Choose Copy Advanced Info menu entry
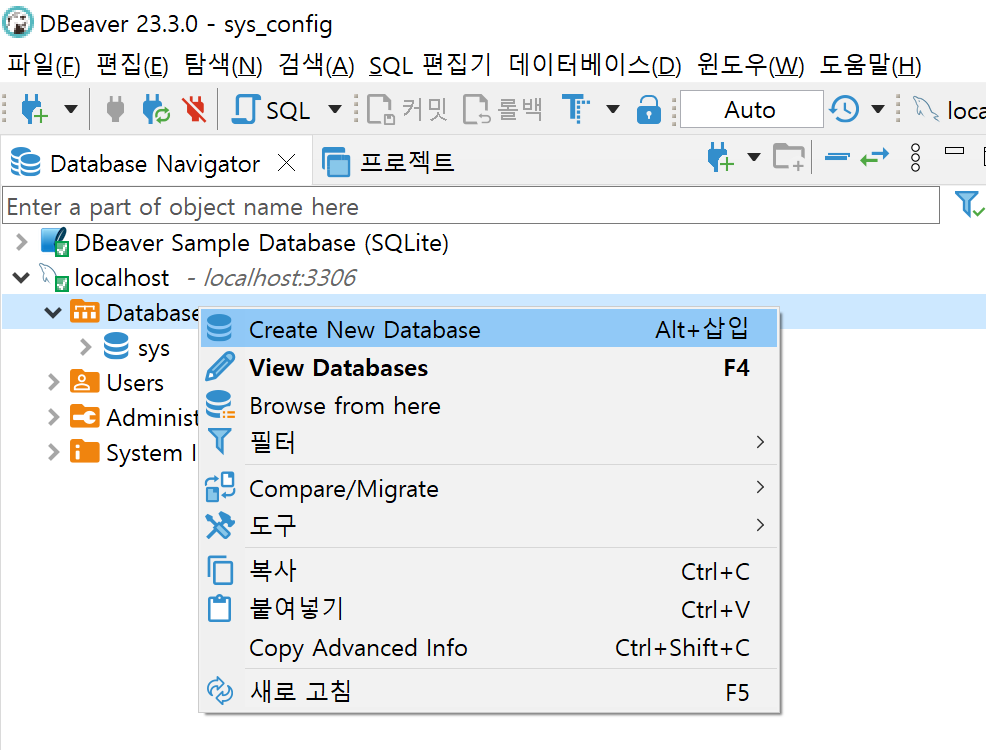Image resolution: width=986 pixels, height=750 pixels. click(489, 648)
